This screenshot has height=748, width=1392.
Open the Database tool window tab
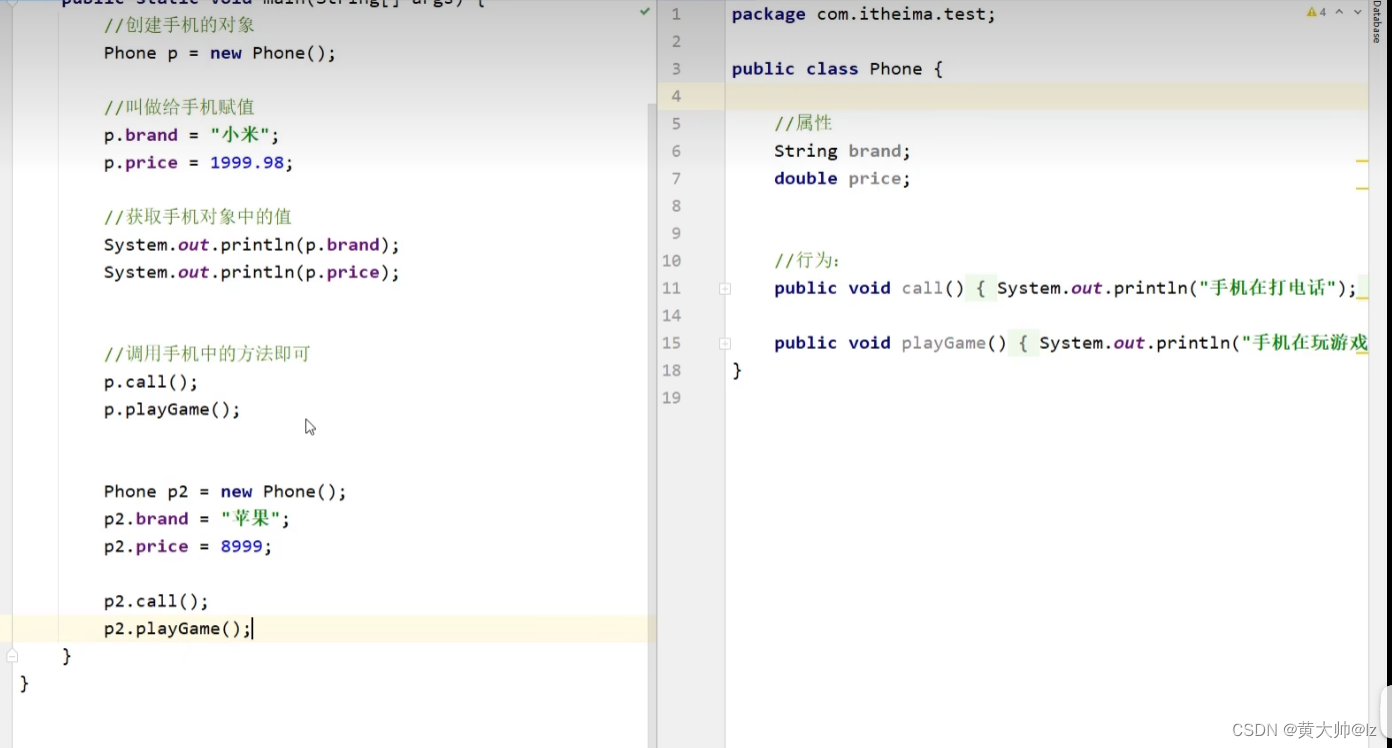click(1376, 22)
